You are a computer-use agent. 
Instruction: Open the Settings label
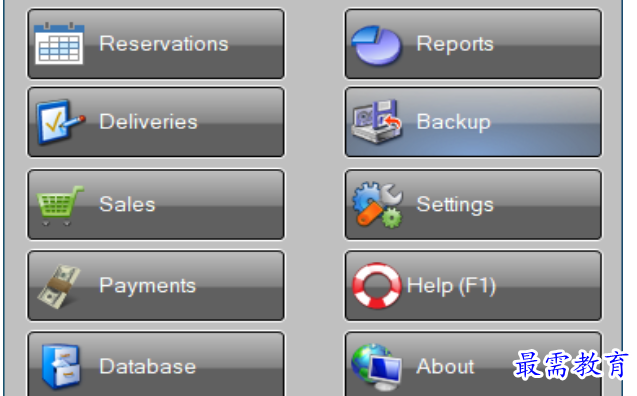(455, 204)
